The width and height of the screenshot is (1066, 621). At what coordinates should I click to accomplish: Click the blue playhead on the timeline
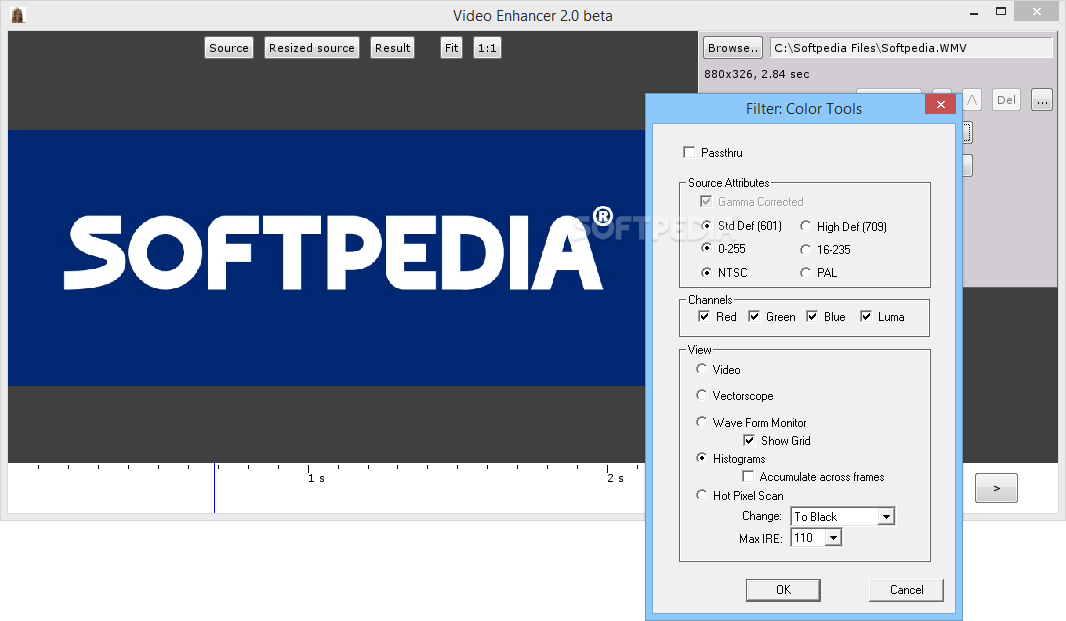click(x=214, y=488)
